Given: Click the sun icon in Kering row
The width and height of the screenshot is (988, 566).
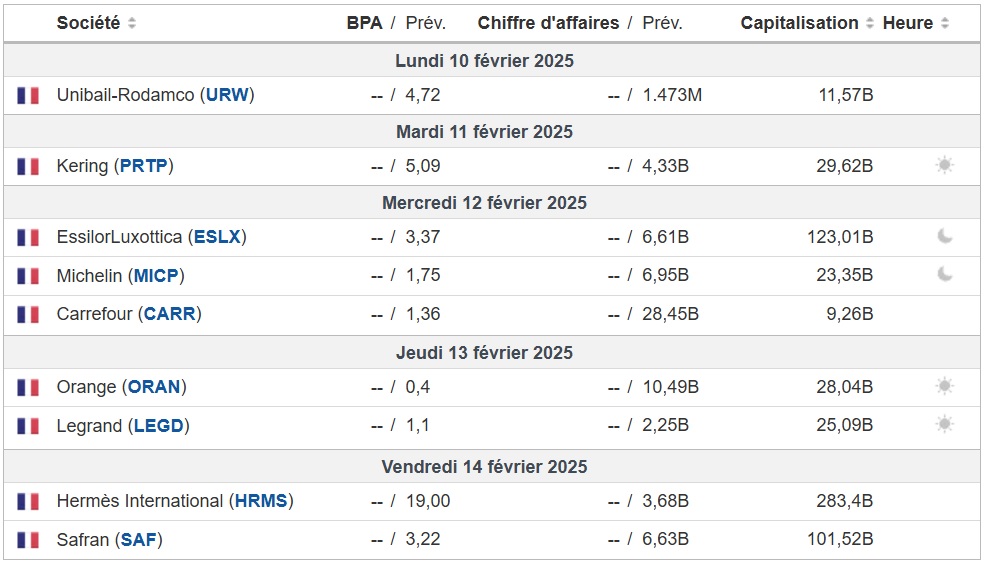Looking at the screenshot, I should tap(944, 166).
